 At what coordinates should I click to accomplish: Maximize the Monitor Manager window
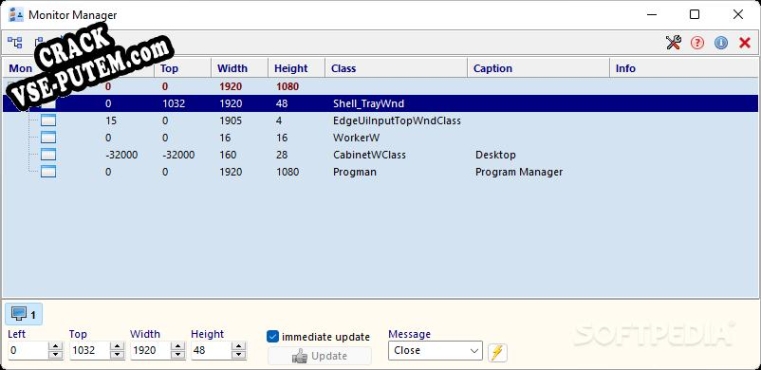[x=695, y=15]
